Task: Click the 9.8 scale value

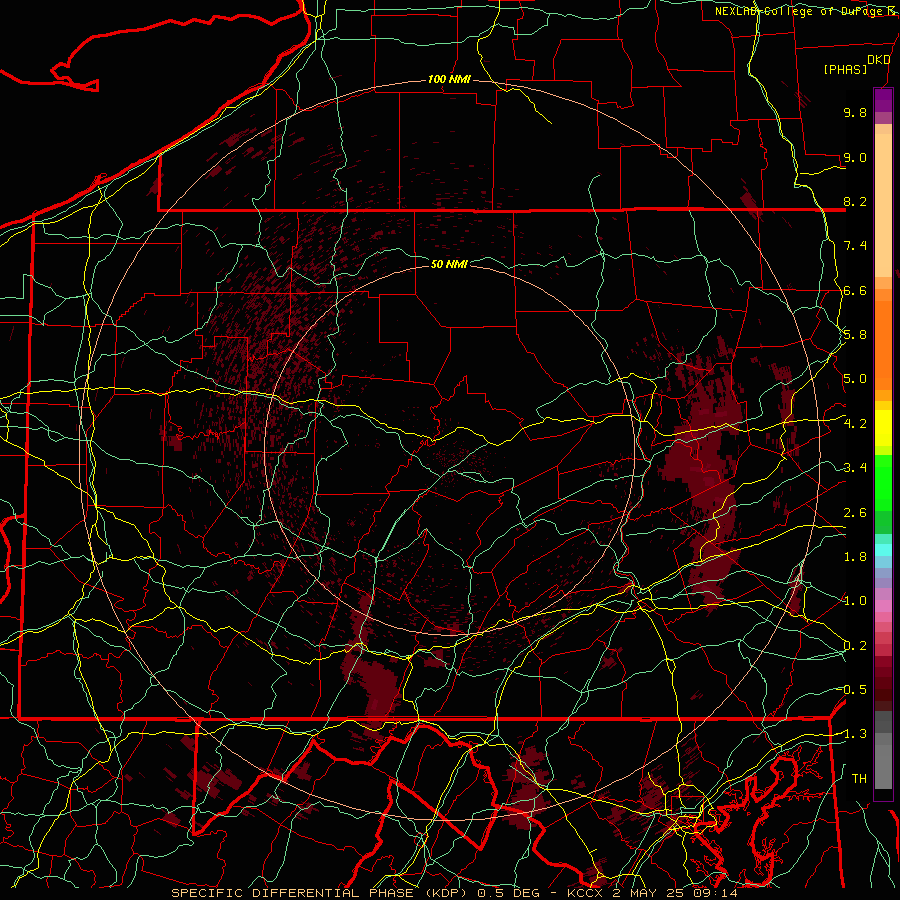Action: [855, 112]
